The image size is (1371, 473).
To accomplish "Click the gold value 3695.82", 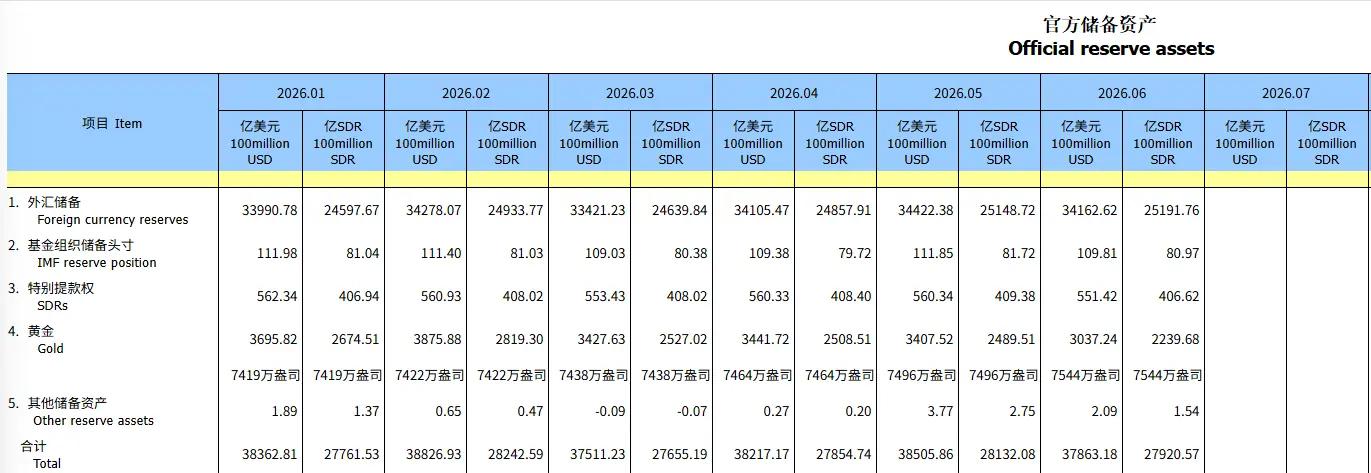I will pyautogui.click(x=273, y=339).
